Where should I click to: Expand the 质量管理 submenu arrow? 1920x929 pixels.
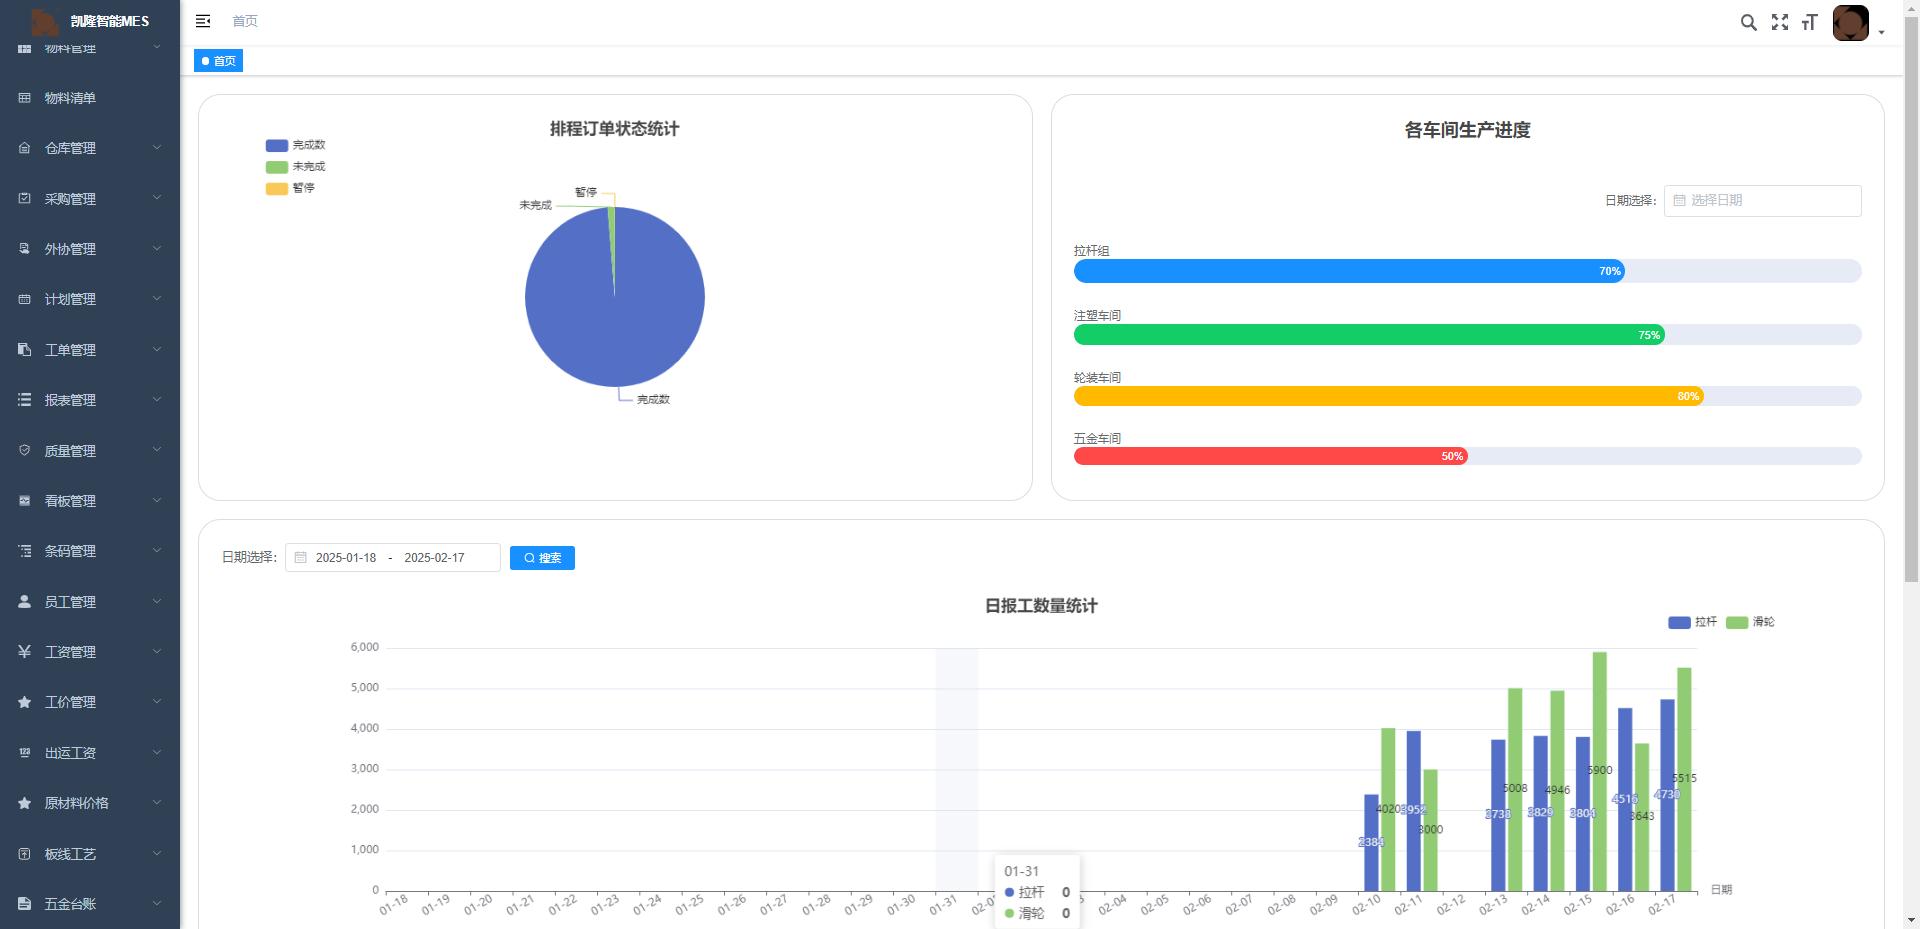click(x=157, y=450)
